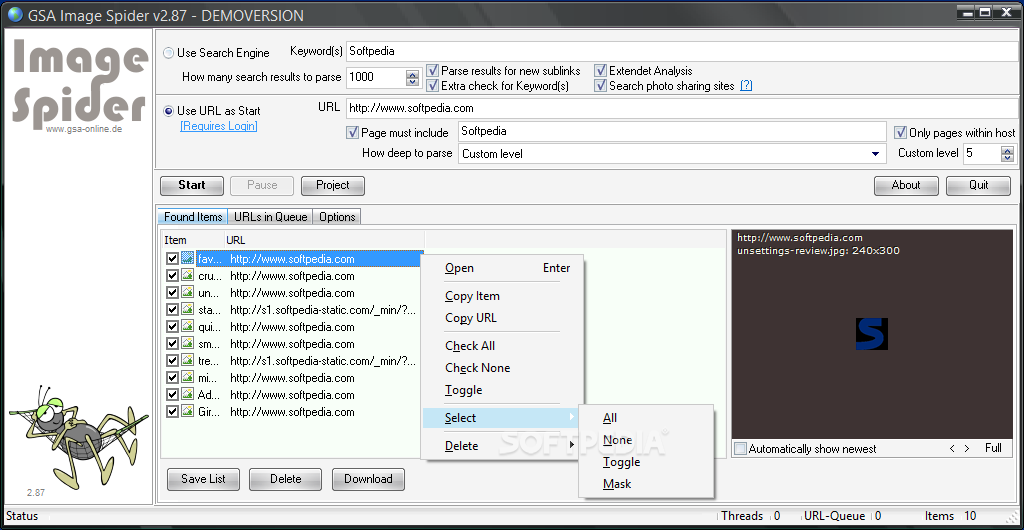Toggle Search photo sharing sites checkbox

pyautogui.click(x=600, y=86)
